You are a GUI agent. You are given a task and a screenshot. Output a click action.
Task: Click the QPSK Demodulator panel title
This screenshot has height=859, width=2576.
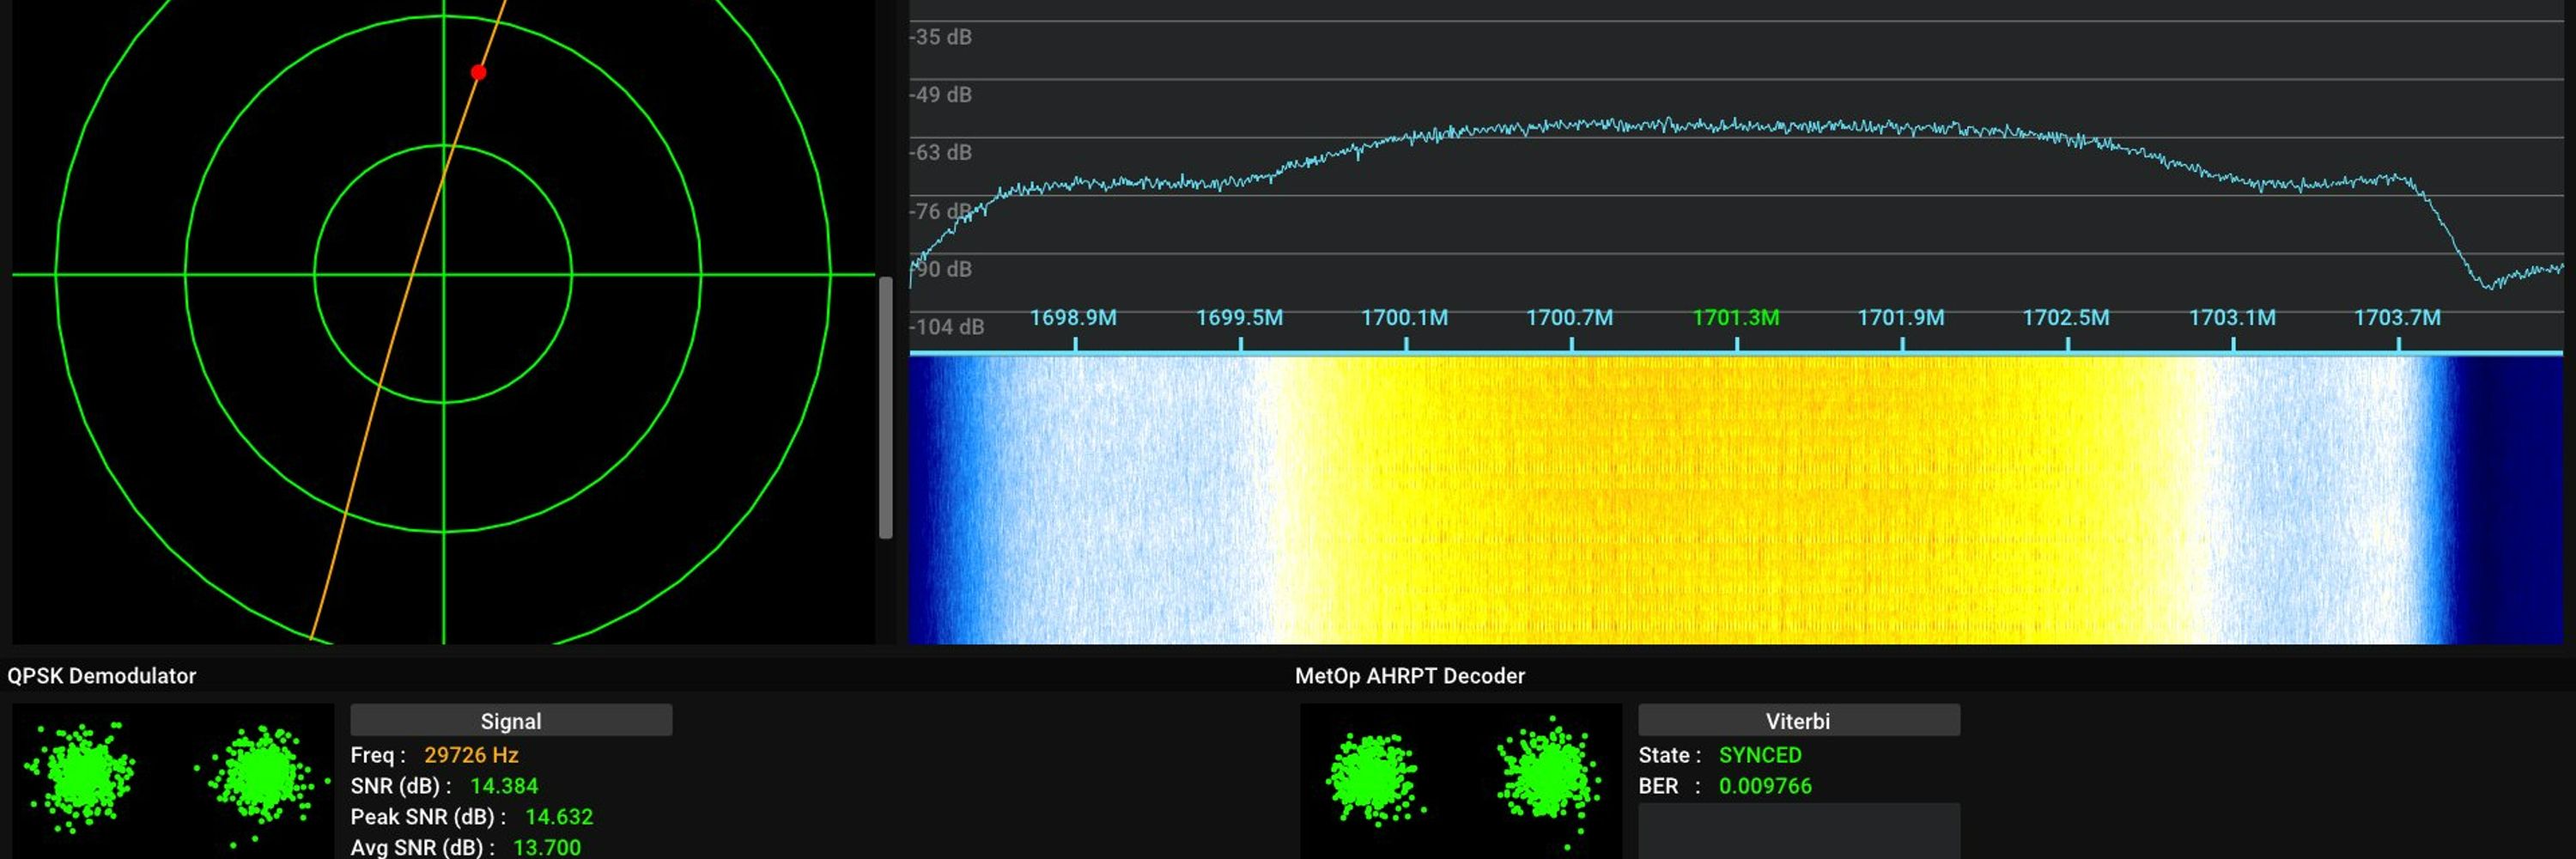click(102, 676)
